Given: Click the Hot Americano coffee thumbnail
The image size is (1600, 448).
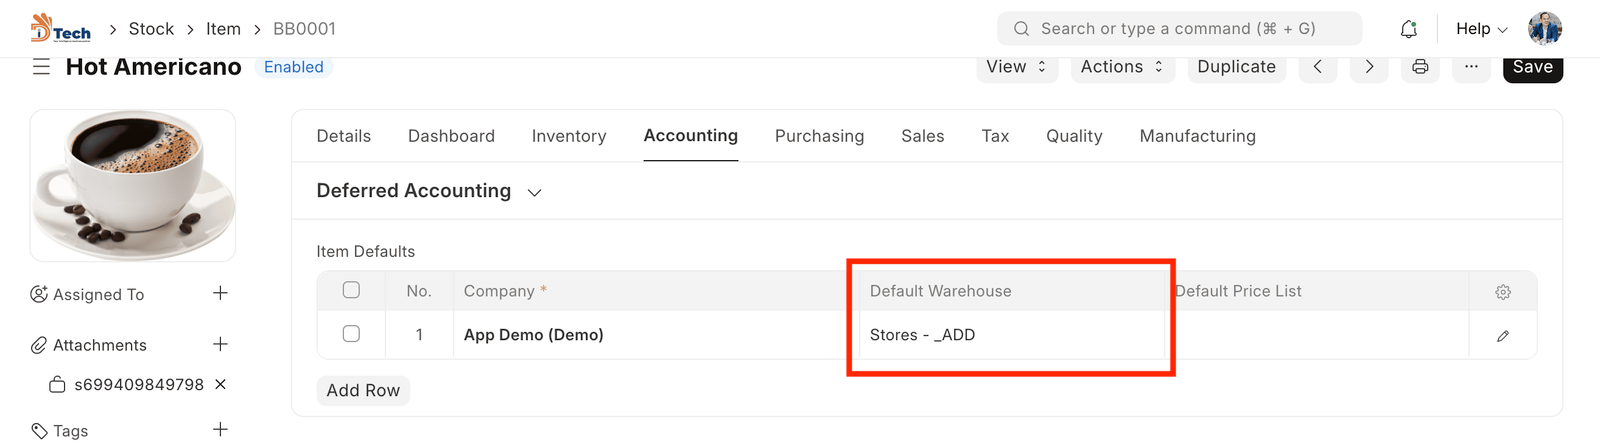Looking at the screenshot, I should click(x=133, y=186).
